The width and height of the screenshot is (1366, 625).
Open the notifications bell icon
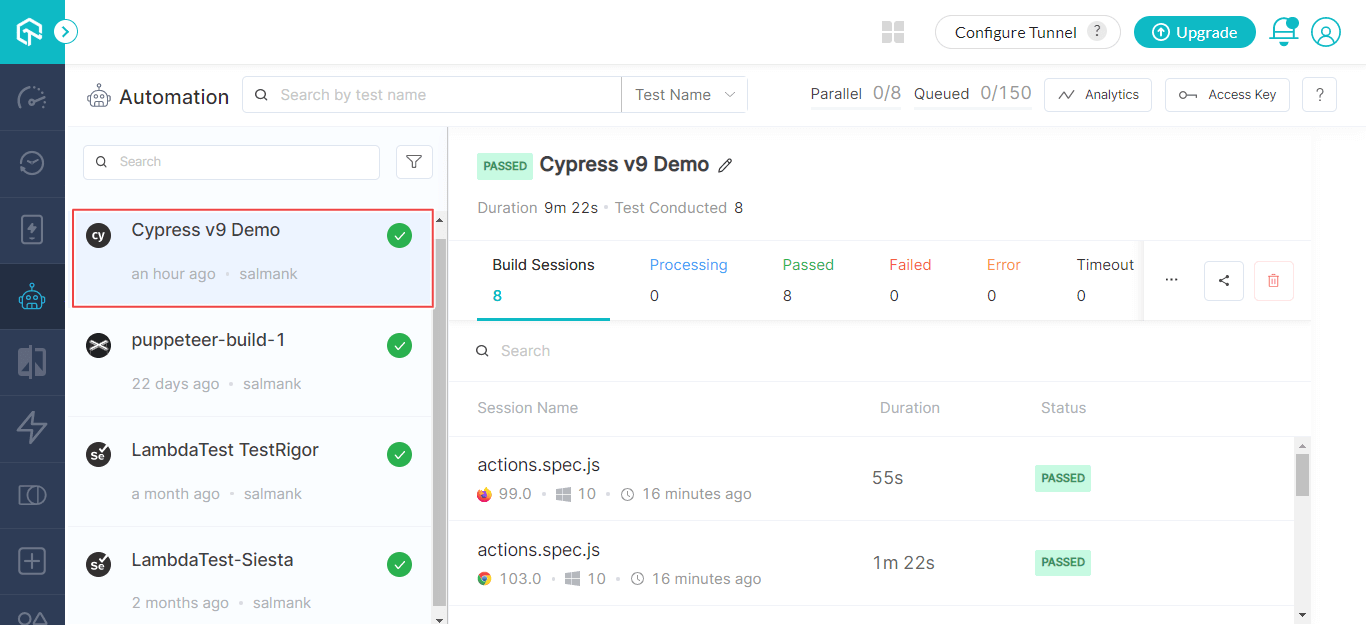point(1283,32)
